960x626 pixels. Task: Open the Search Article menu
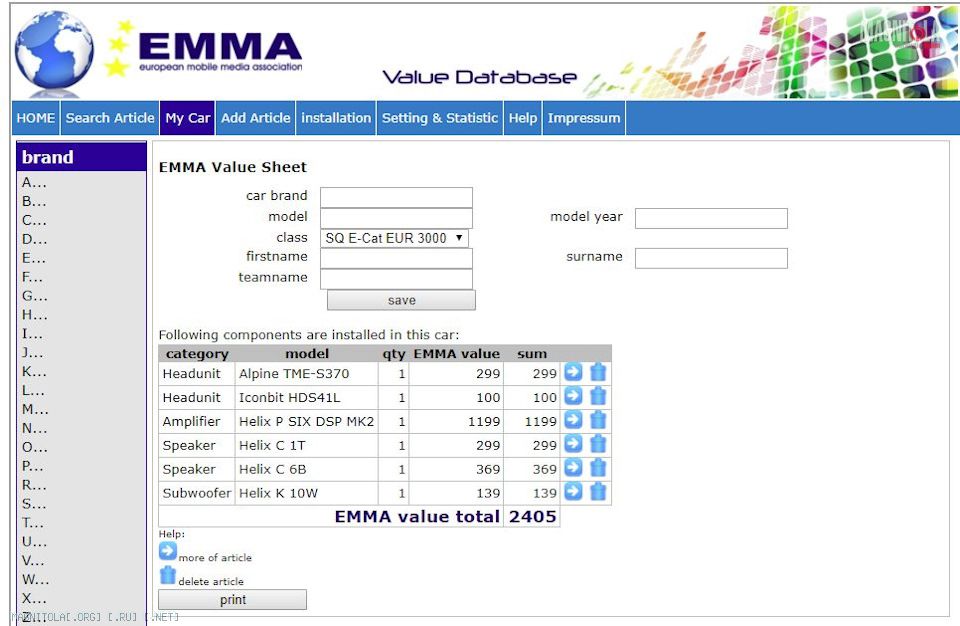[110, 118]
